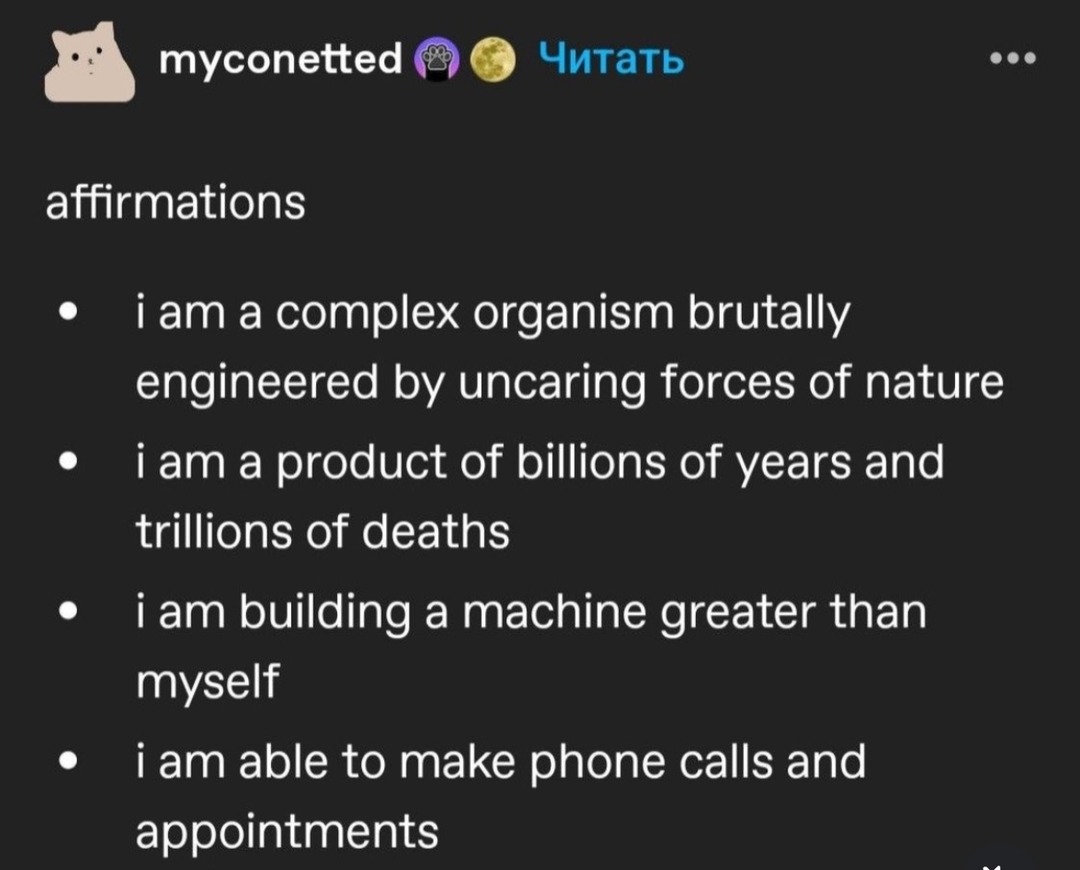Screen dimensions: 1080x870
Task: Click the myconetted blog name link
Action: 280,60
